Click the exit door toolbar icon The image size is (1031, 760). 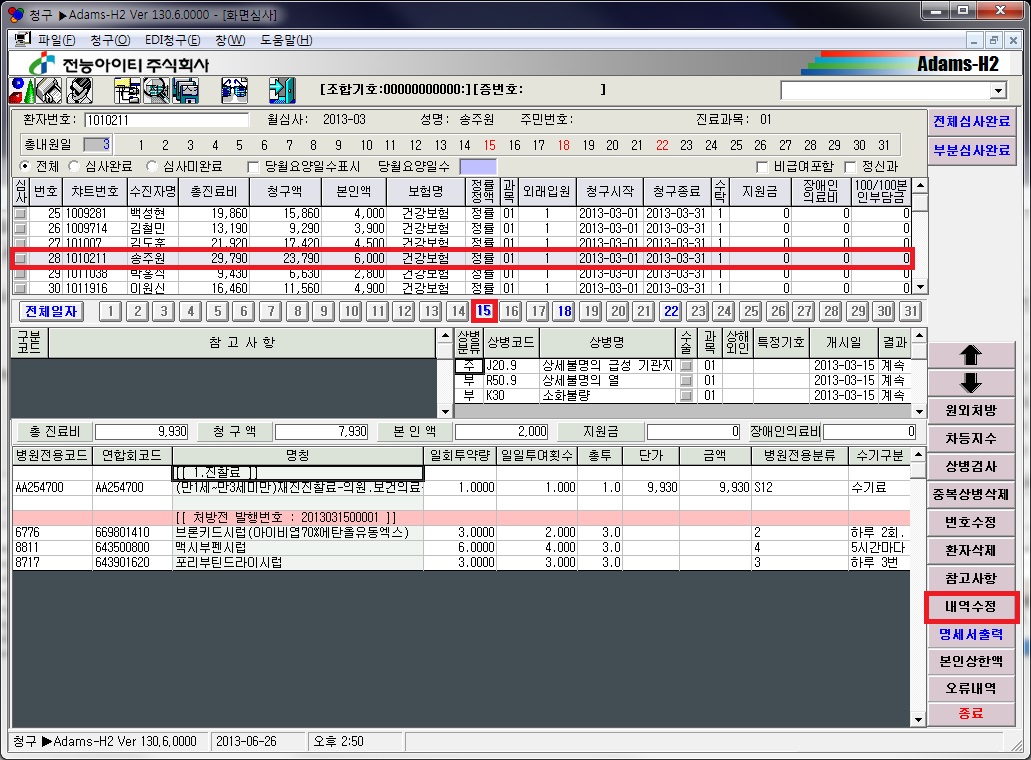[x=282, y=90]
